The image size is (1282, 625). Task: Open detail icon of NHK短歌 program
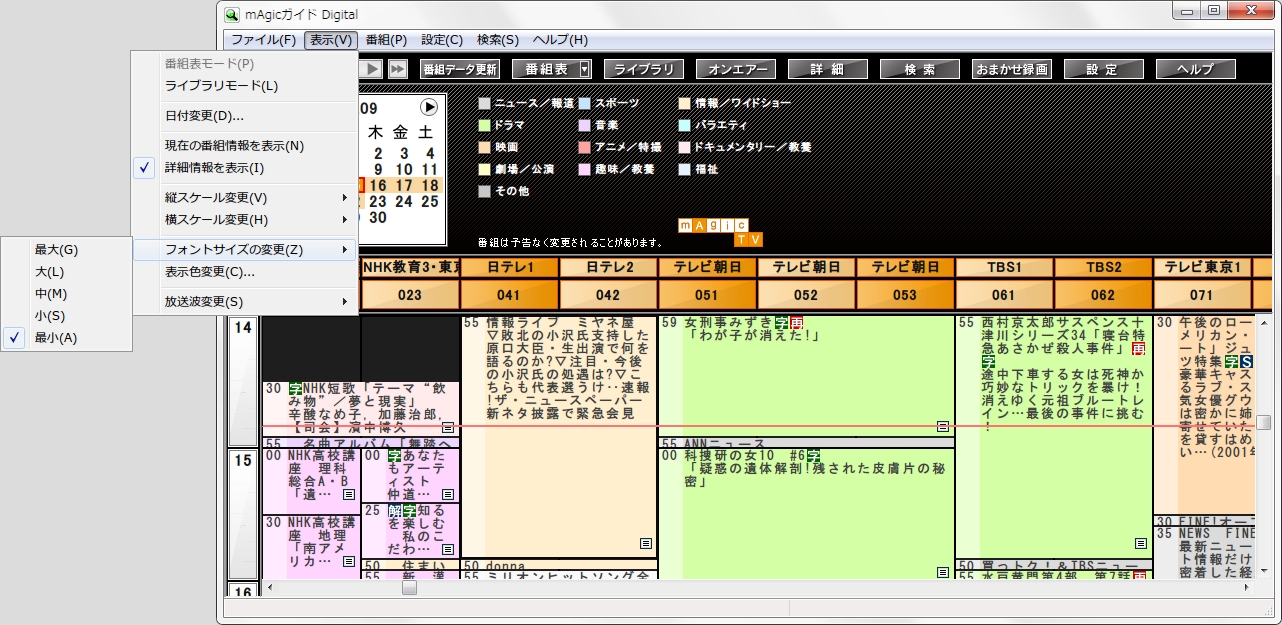coord(448,427)
